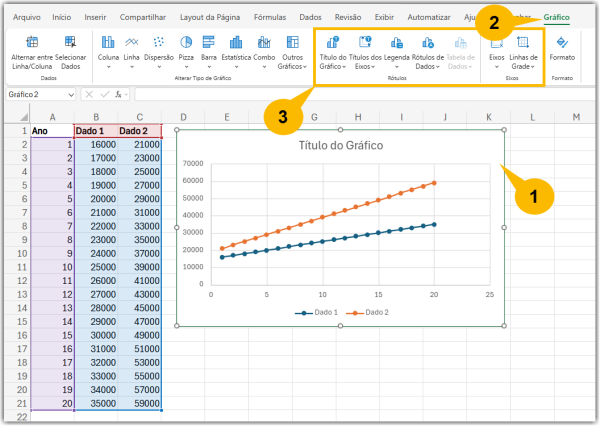Viewport: 600px width, 426px height.
Task: Click Alternar entre Linha/Coluna icon
Action: (31, 43)
